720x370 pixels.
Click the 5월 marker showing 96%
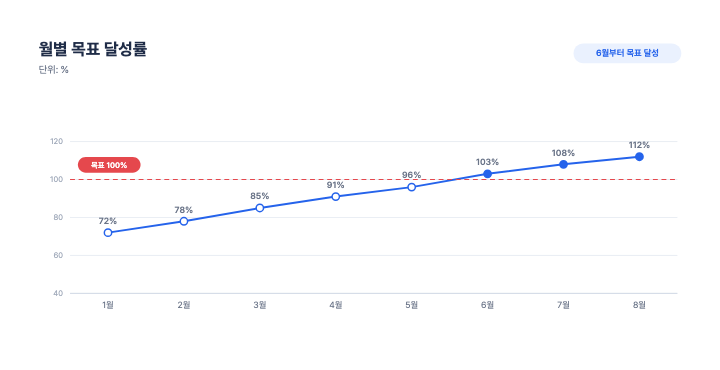click(x=411, y=187)
